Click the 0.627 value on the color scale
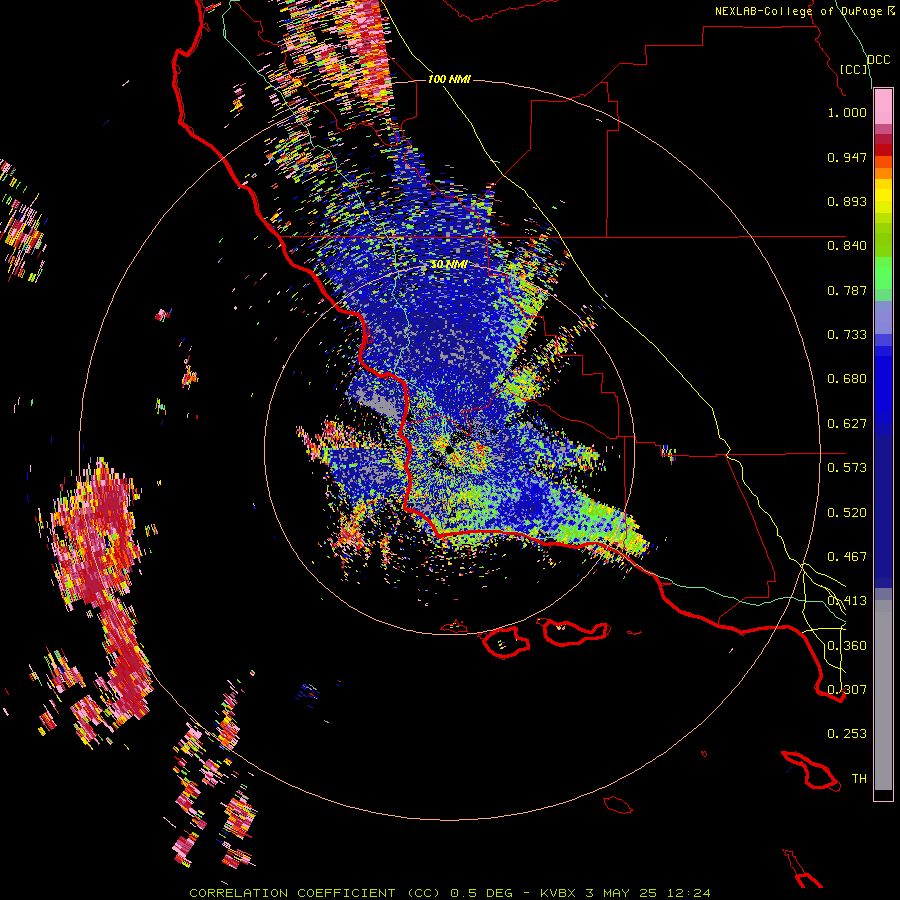Image resolution: width=900 pixels, height=900 pixels. [x=847, y=424]
